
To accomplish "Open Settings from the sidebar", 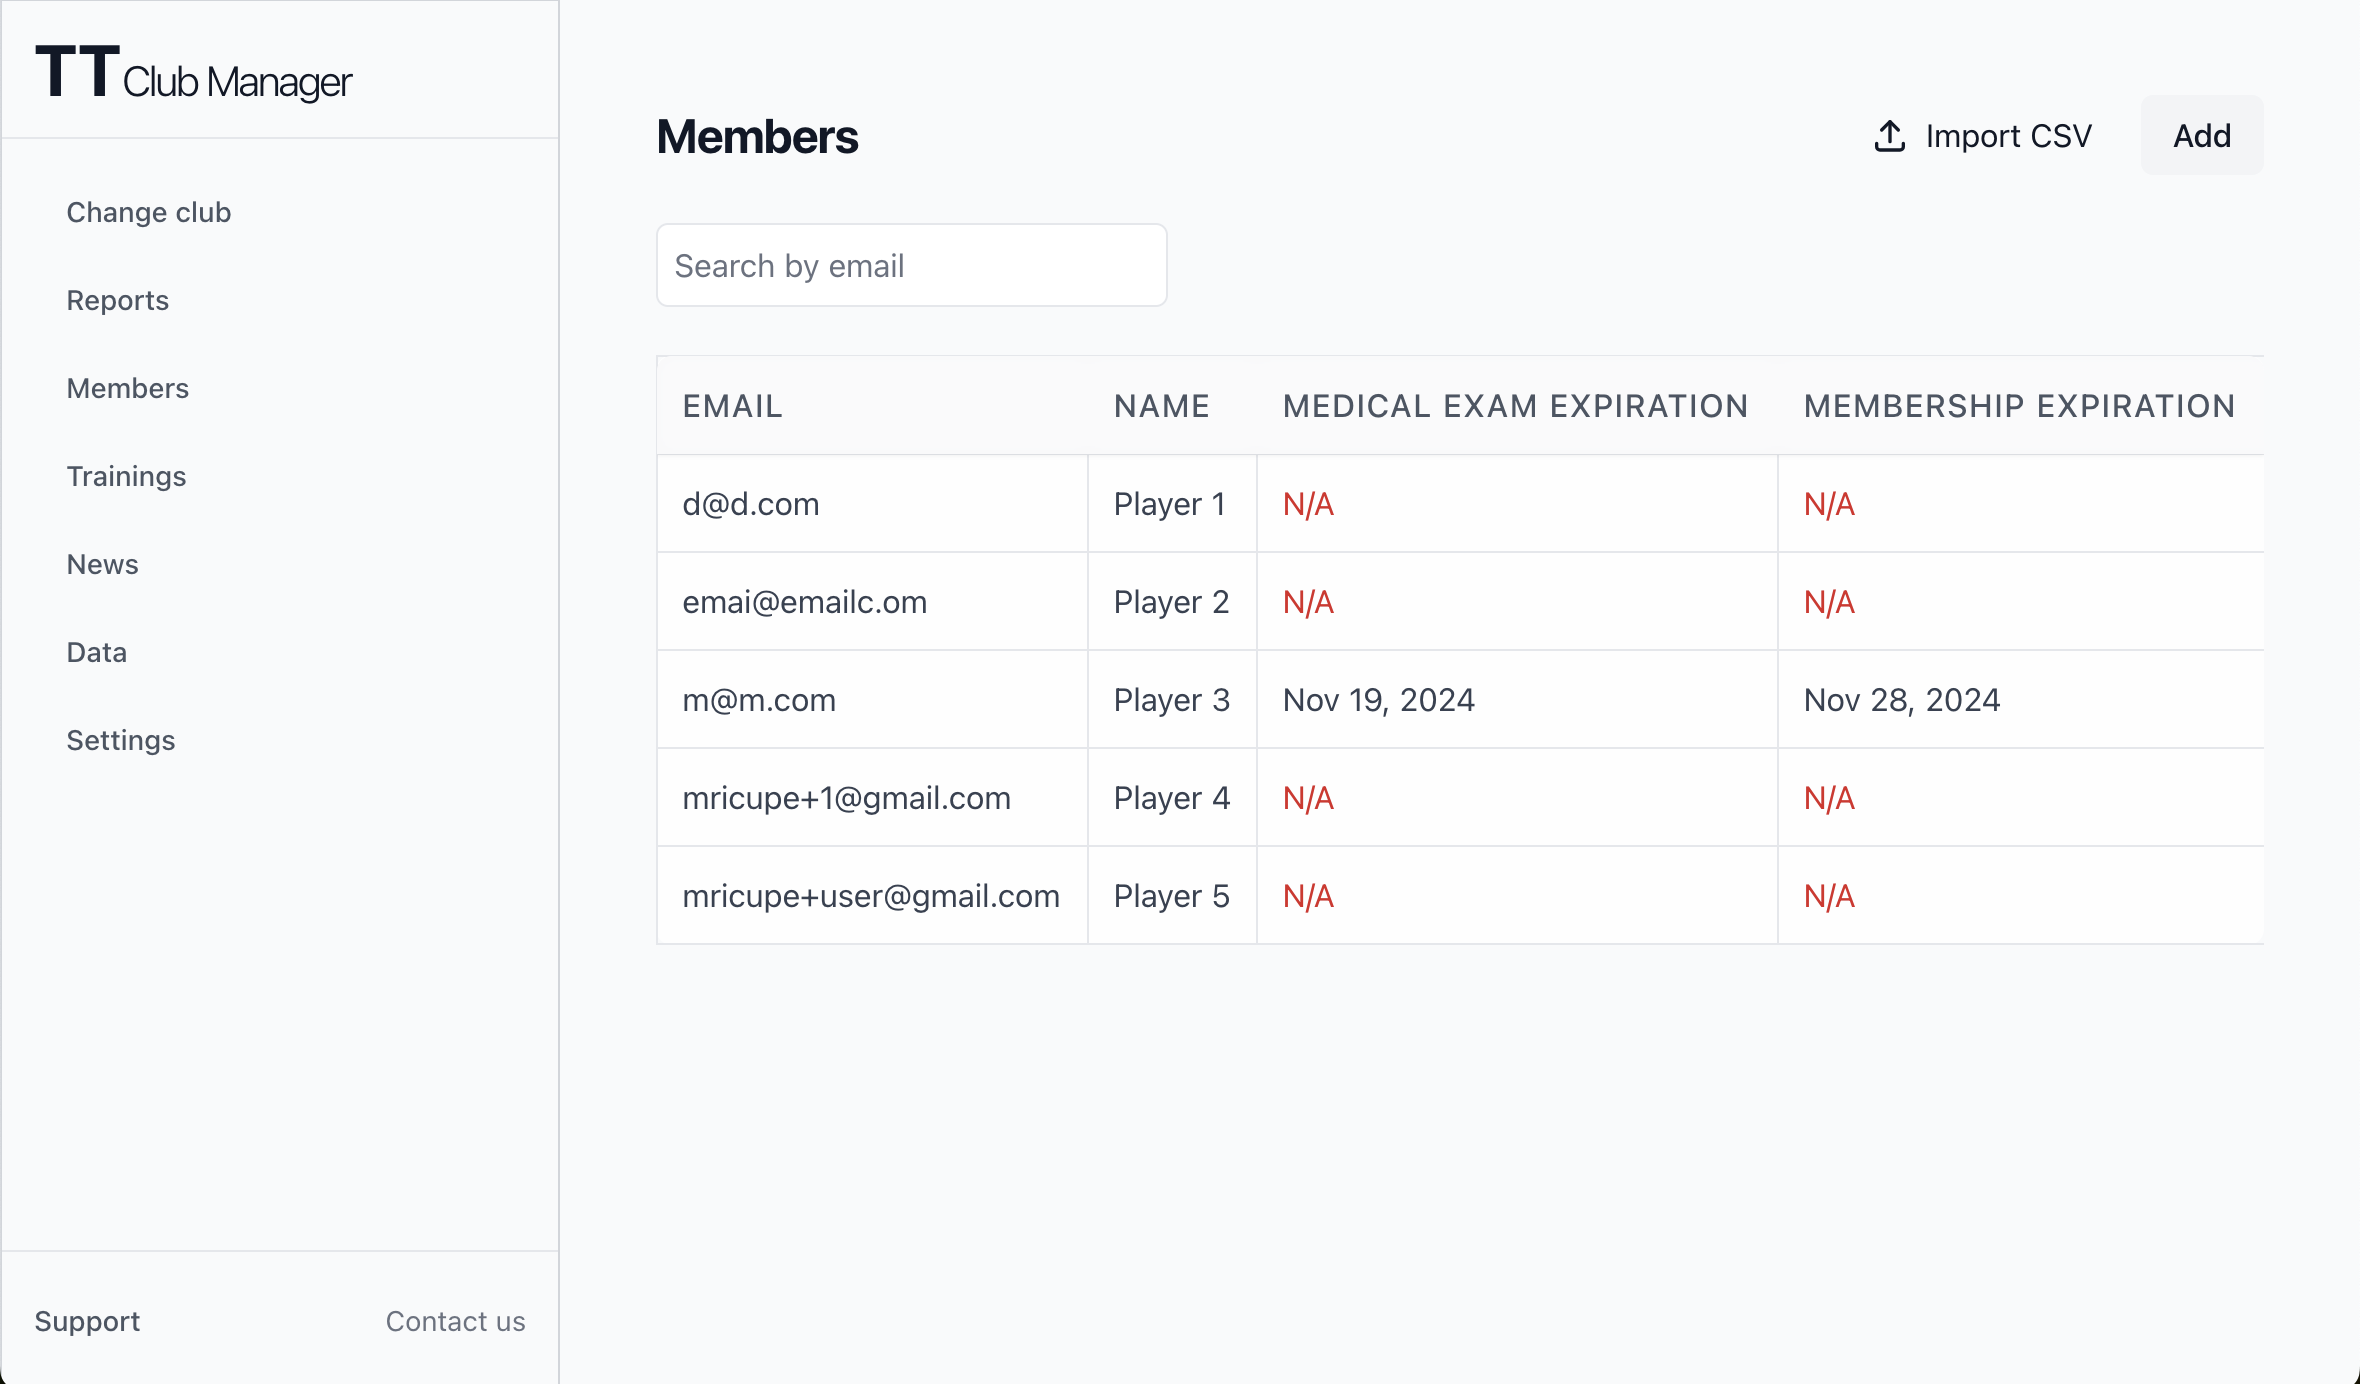I will (120, 740).
